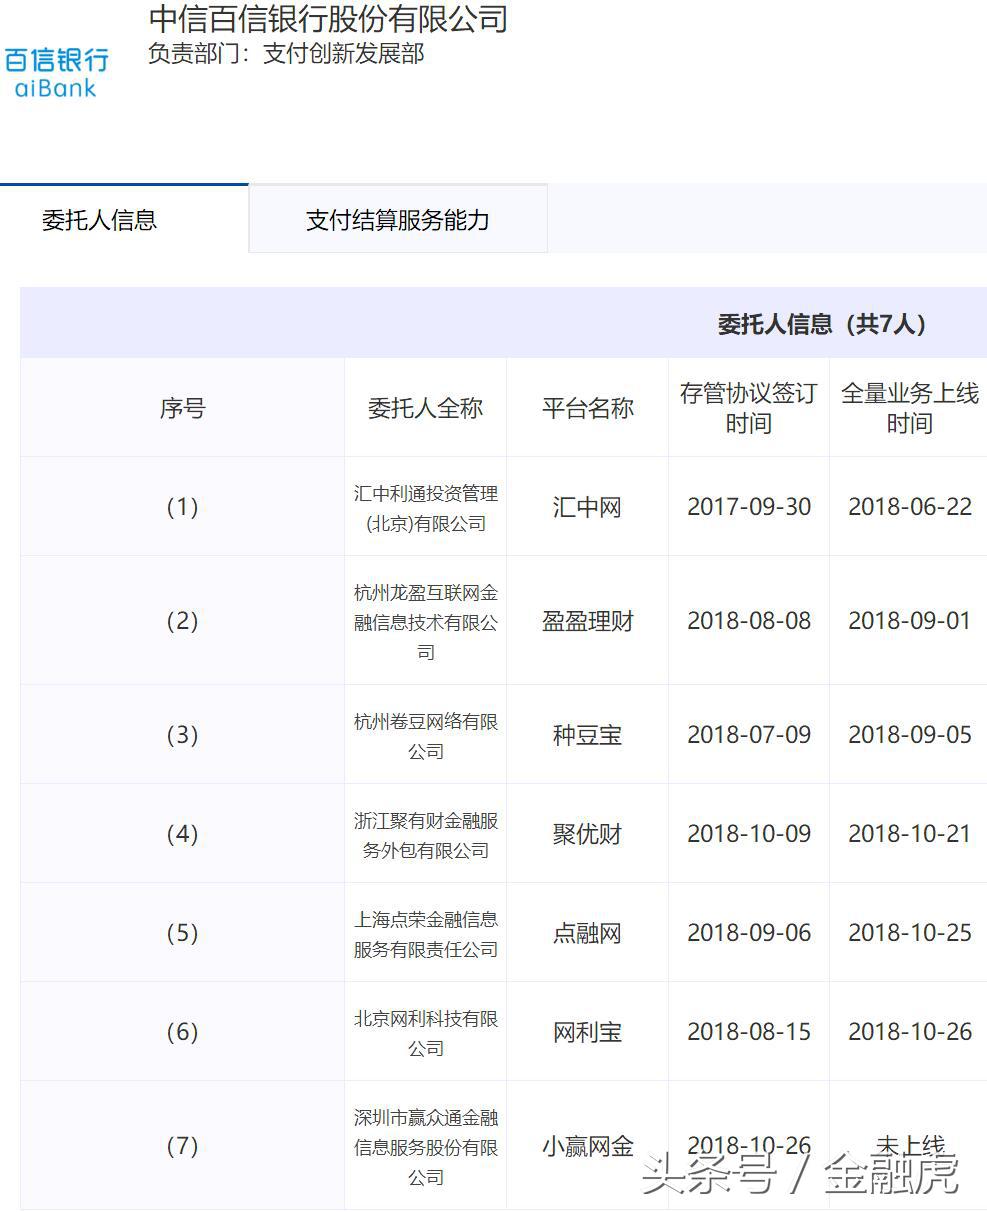Image resolution: width=987 pixels, height=1212 pixels.
Task: Click the 委托人全称 column header
Action: [x=425, y=408]
